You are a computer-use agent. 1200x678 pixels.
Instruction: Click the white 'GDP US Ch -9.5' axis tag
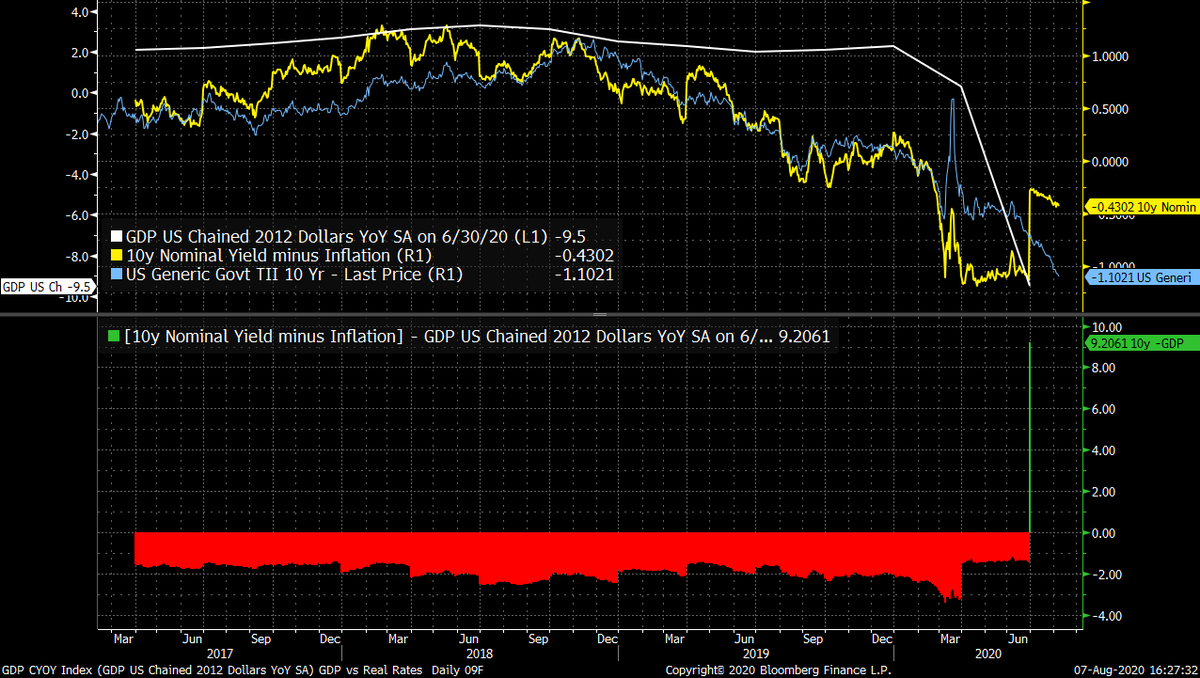[47, 286]
